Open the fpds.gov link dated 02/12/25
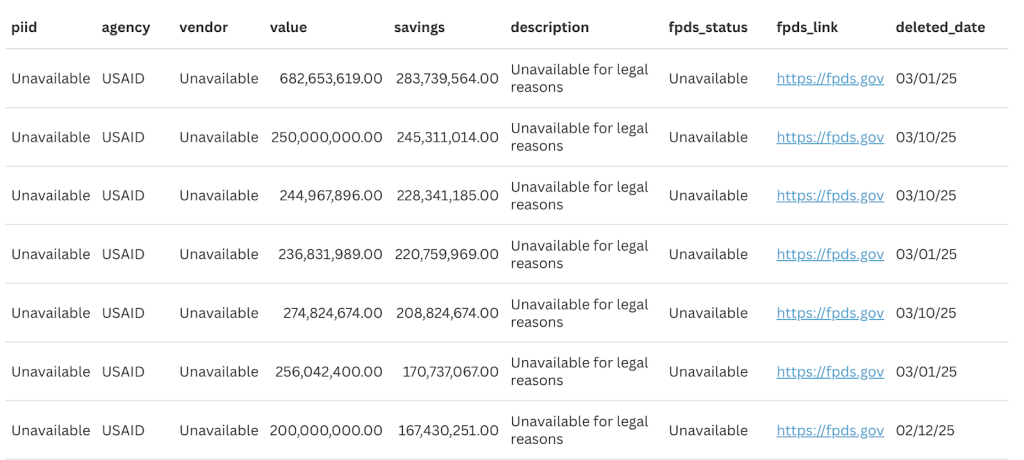1024x460 pixels. click(830, 431)
